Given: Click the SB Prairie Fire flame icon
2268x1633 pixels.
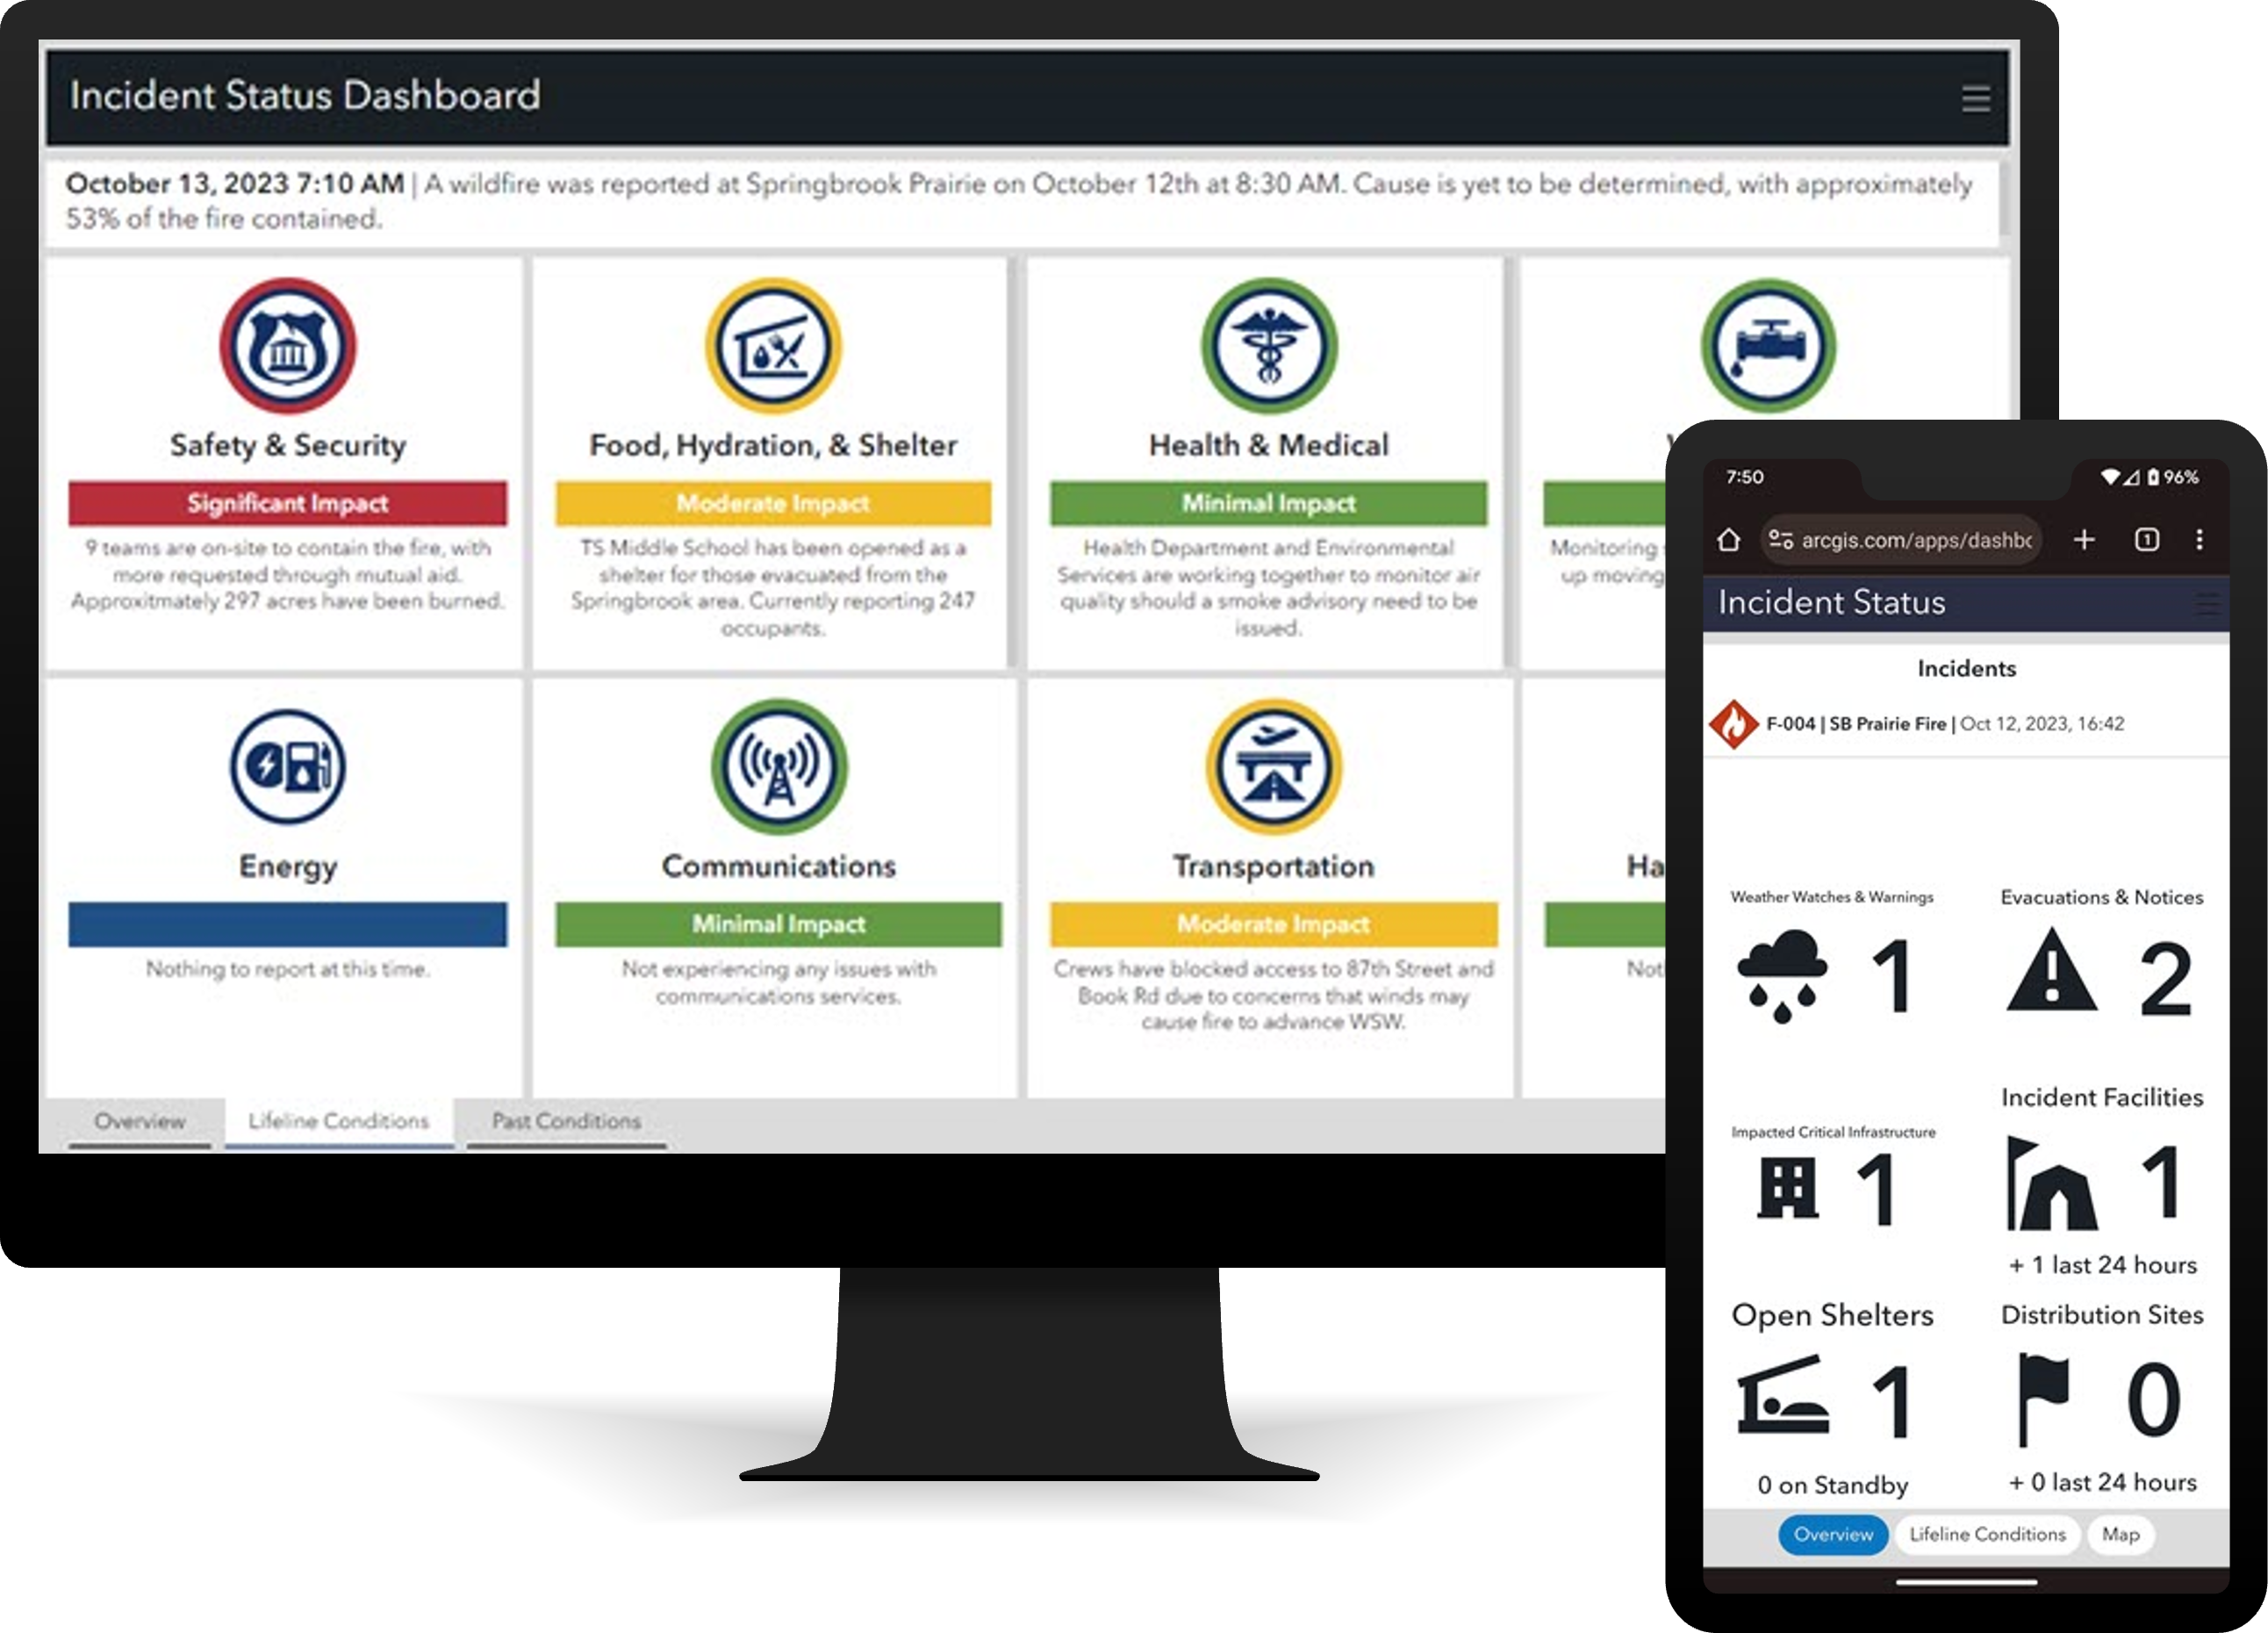Looking at the screenshot, I should [1733, 723].
